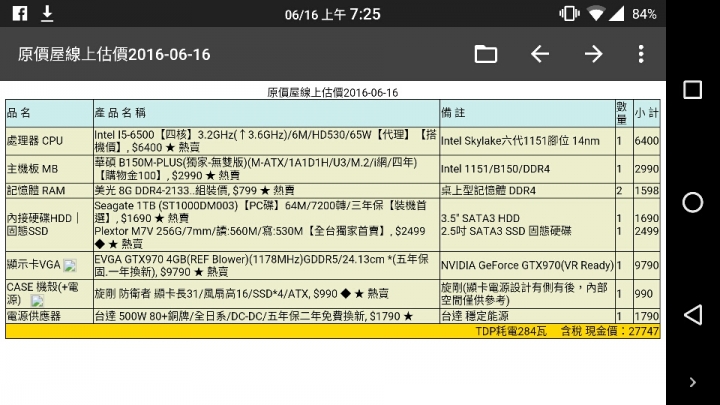Tap the 華碩 B150M-PLUS product description
Screen dimensions: 720x405
(256, 169)
